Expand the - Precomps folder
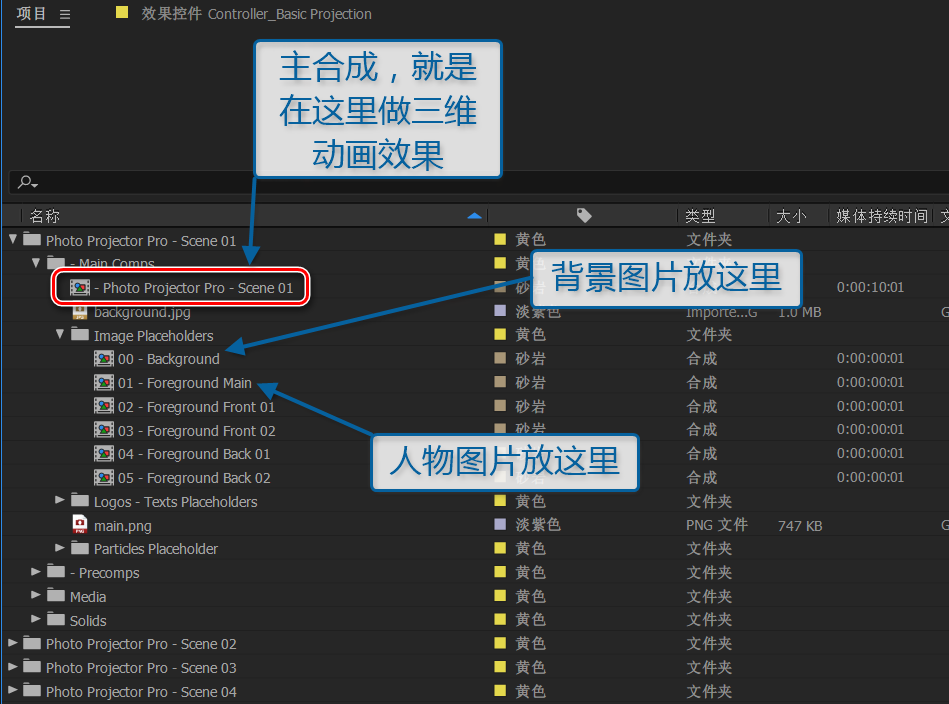 [36, 571]
